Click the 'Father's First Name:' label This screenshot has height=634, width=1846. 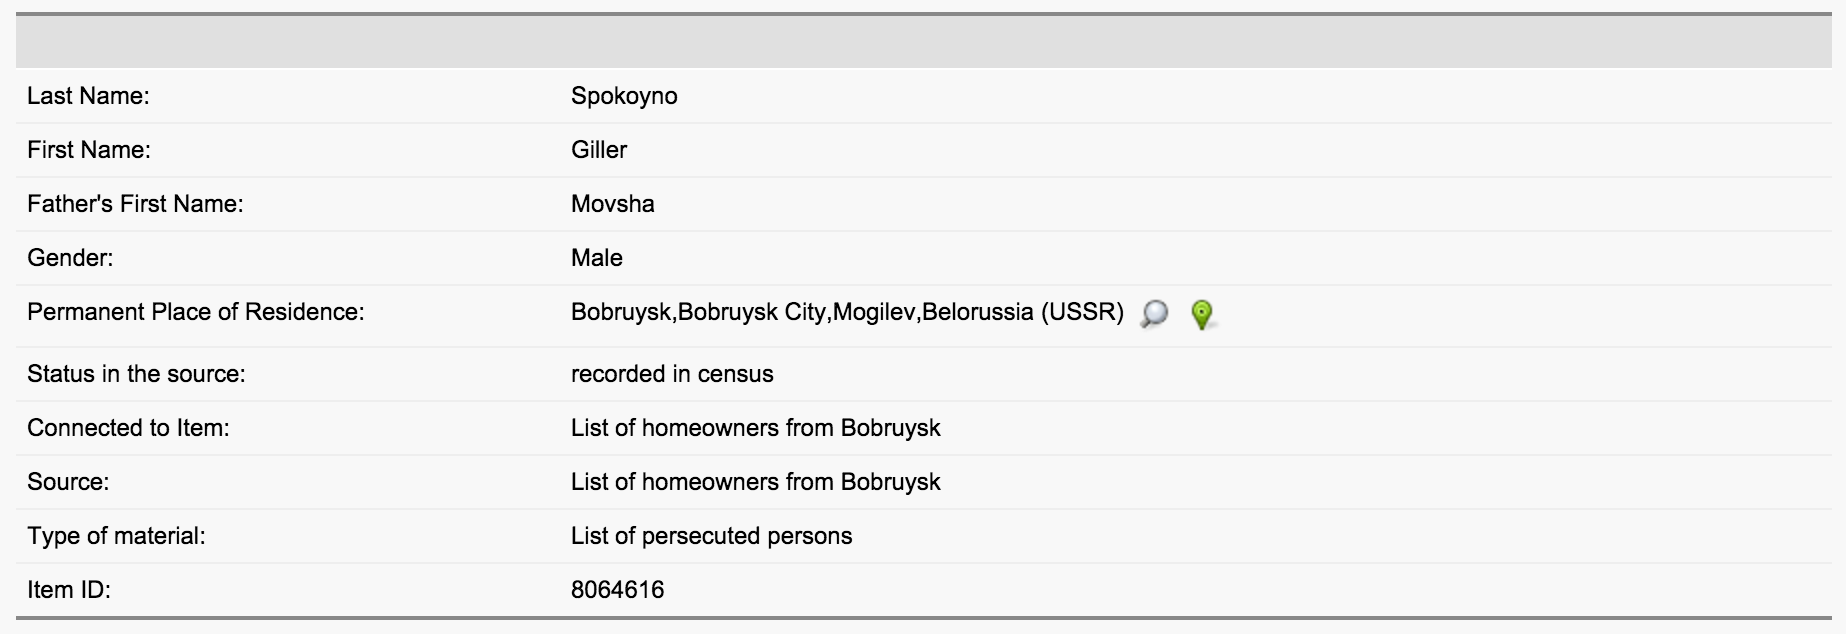[x=135, y=204]
